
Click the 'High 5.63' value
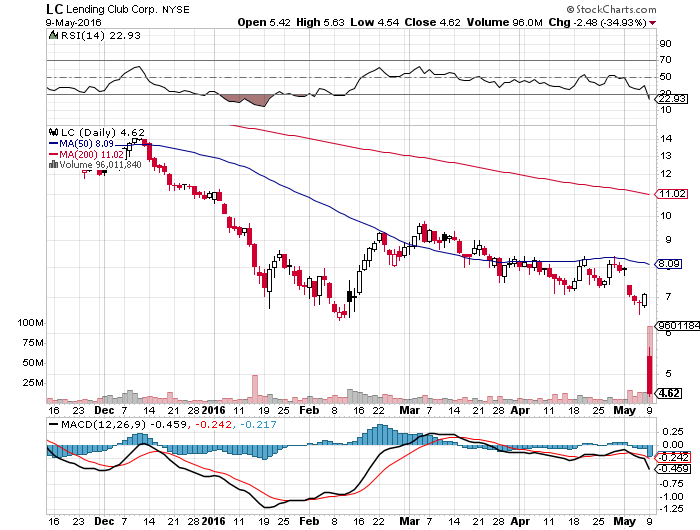[x=320, y=22]
